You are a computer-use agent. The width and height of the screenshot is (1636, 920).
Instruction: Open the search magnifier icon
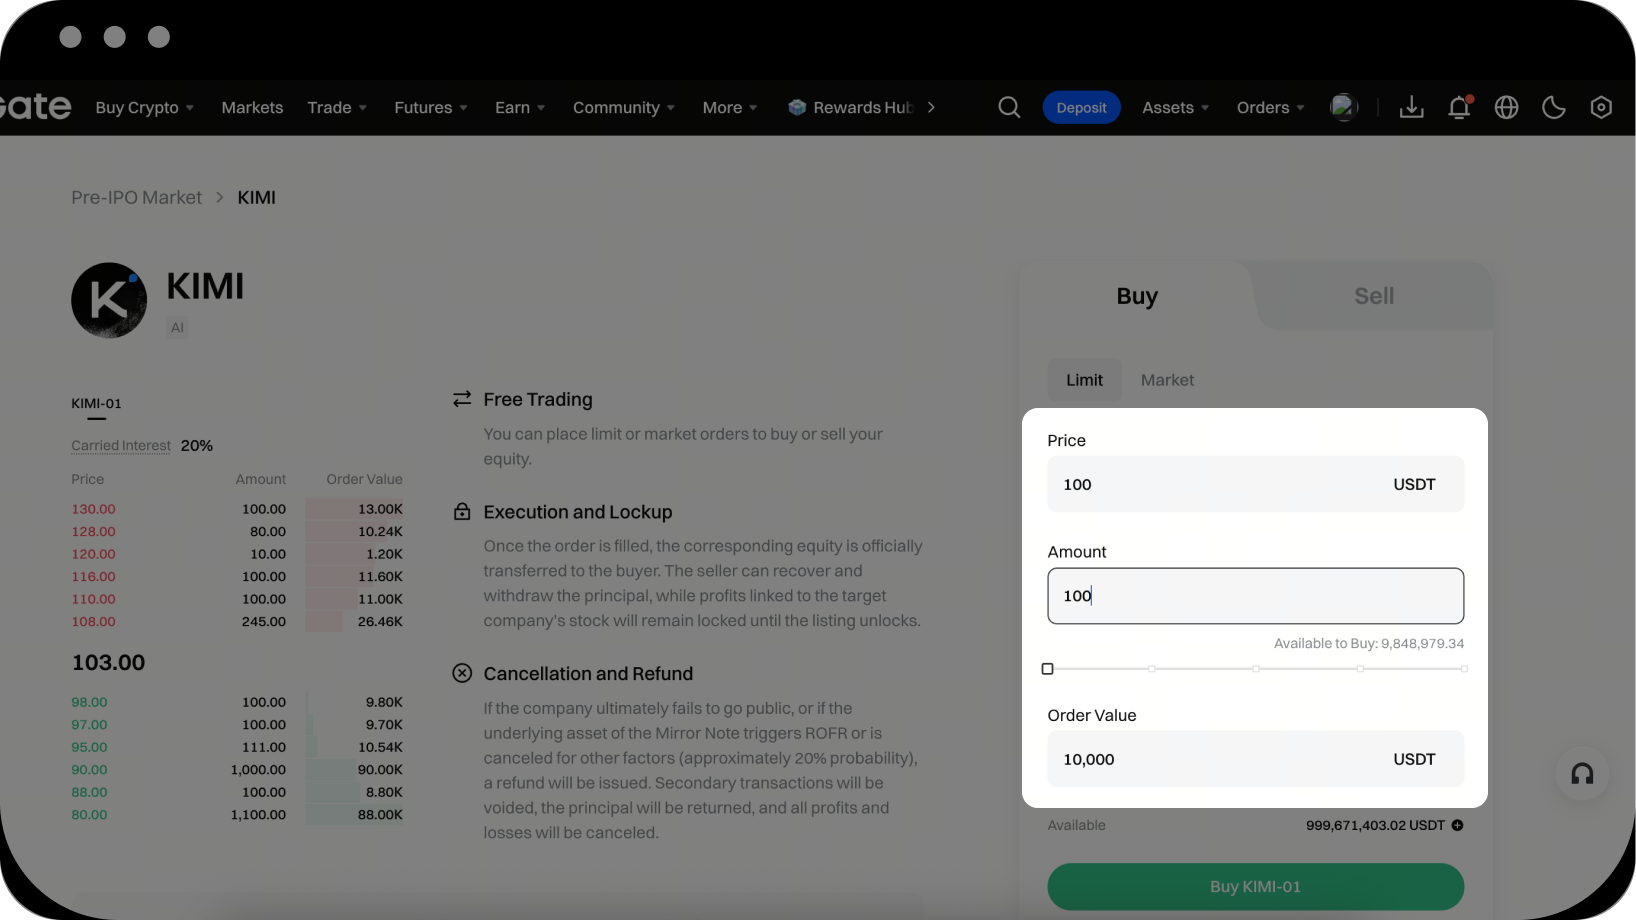pyautogui.click(x=1009, y=107)
